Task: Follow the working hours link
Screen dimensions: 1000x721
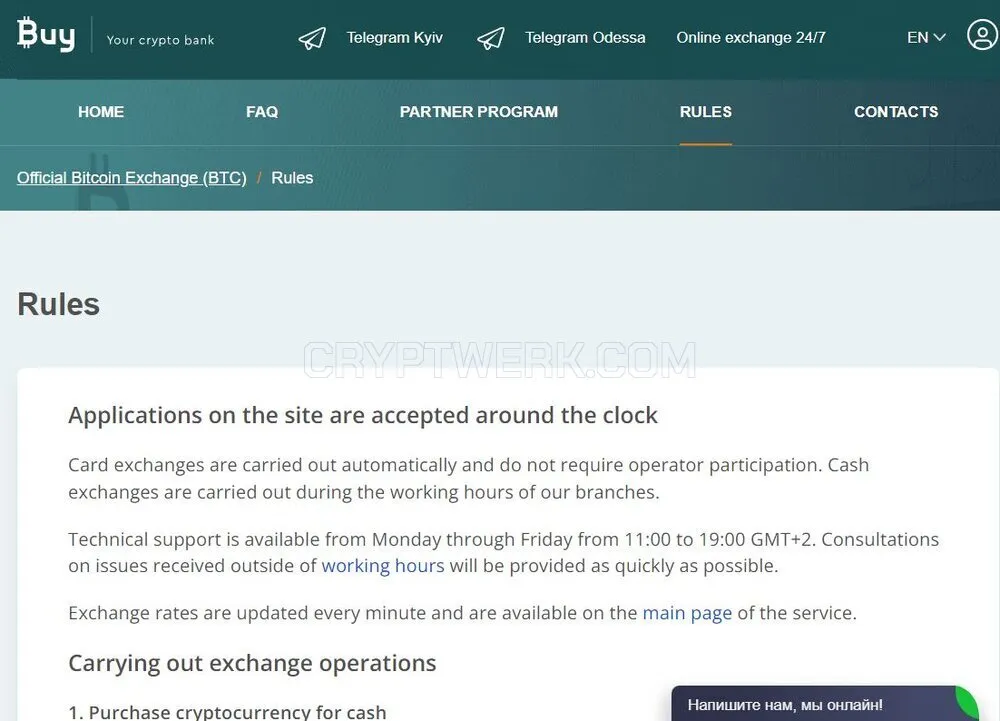Action: 383,566
